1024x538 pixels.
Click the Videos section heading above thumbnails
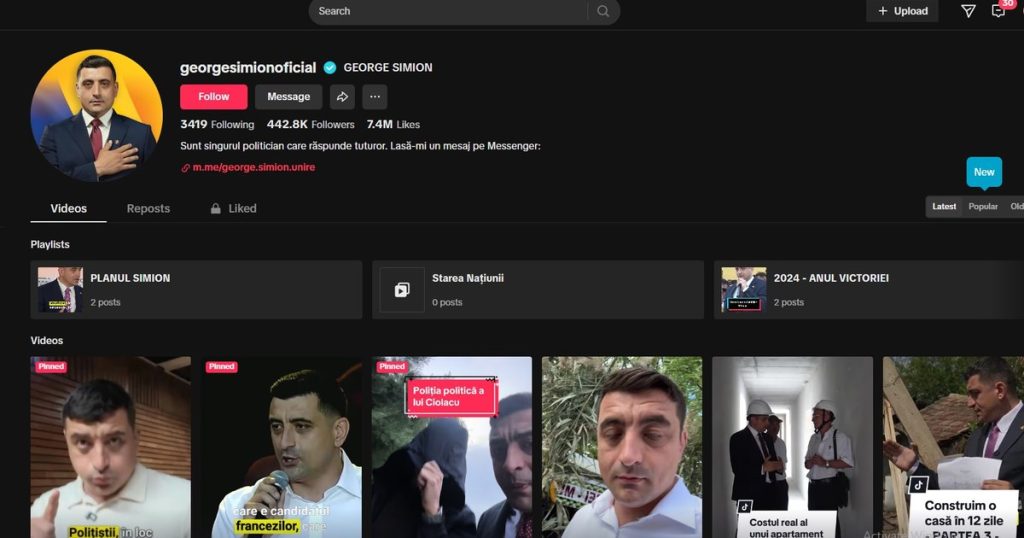[x=47, y=340]
